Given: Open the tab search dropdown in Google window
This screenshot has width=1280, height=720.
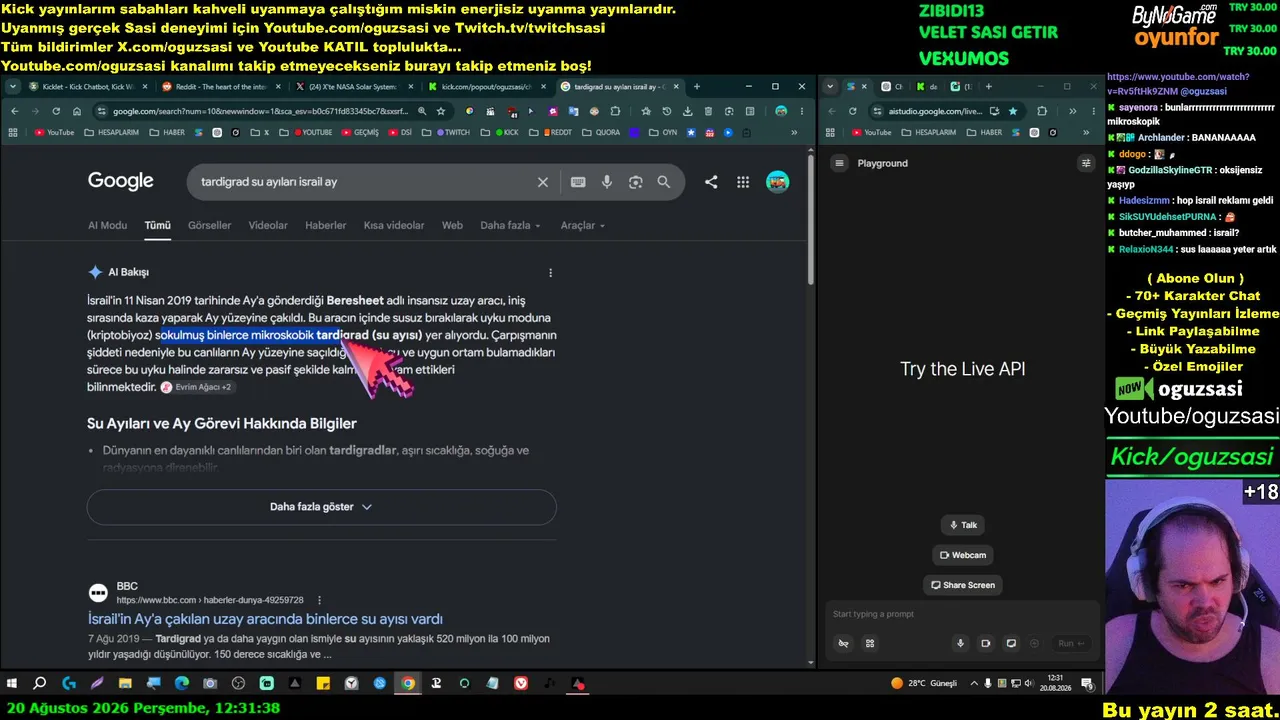Looking at the screenshot, I should (x=12, y=87).
